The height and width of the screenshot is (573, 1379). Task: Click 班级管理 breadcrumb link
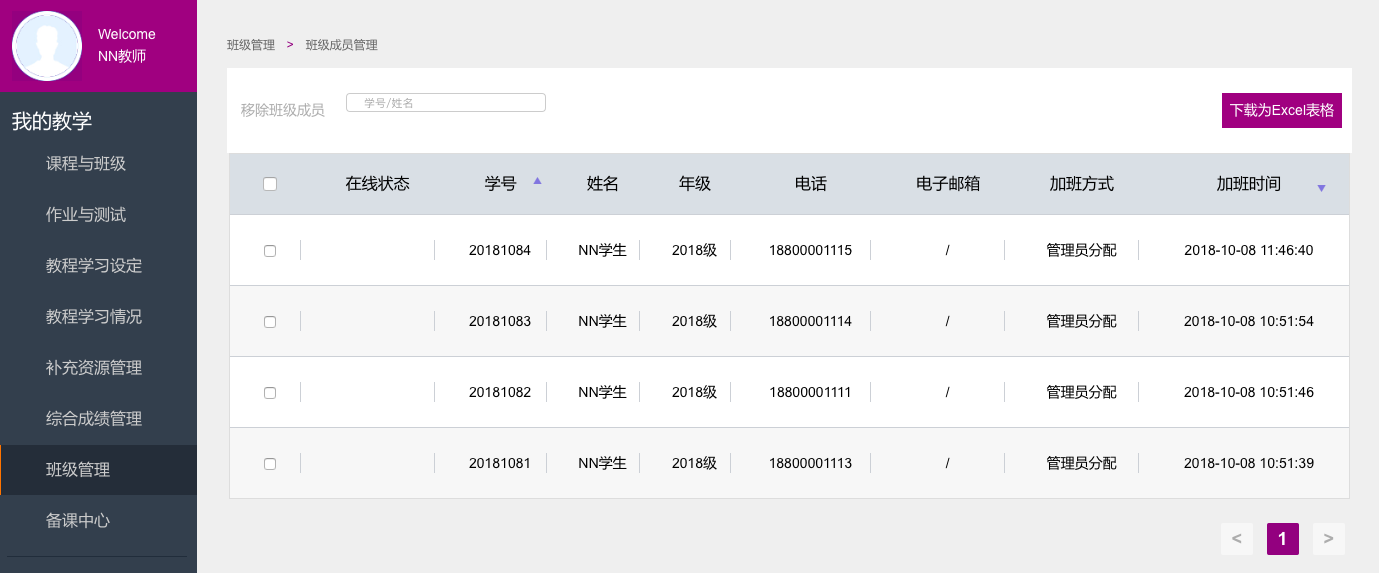click(251, 45)
